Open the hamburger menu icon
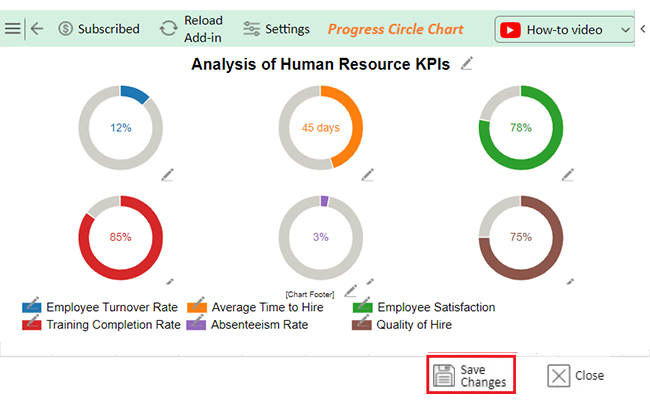Screen dimensions: 650x404 pos(12,29)
